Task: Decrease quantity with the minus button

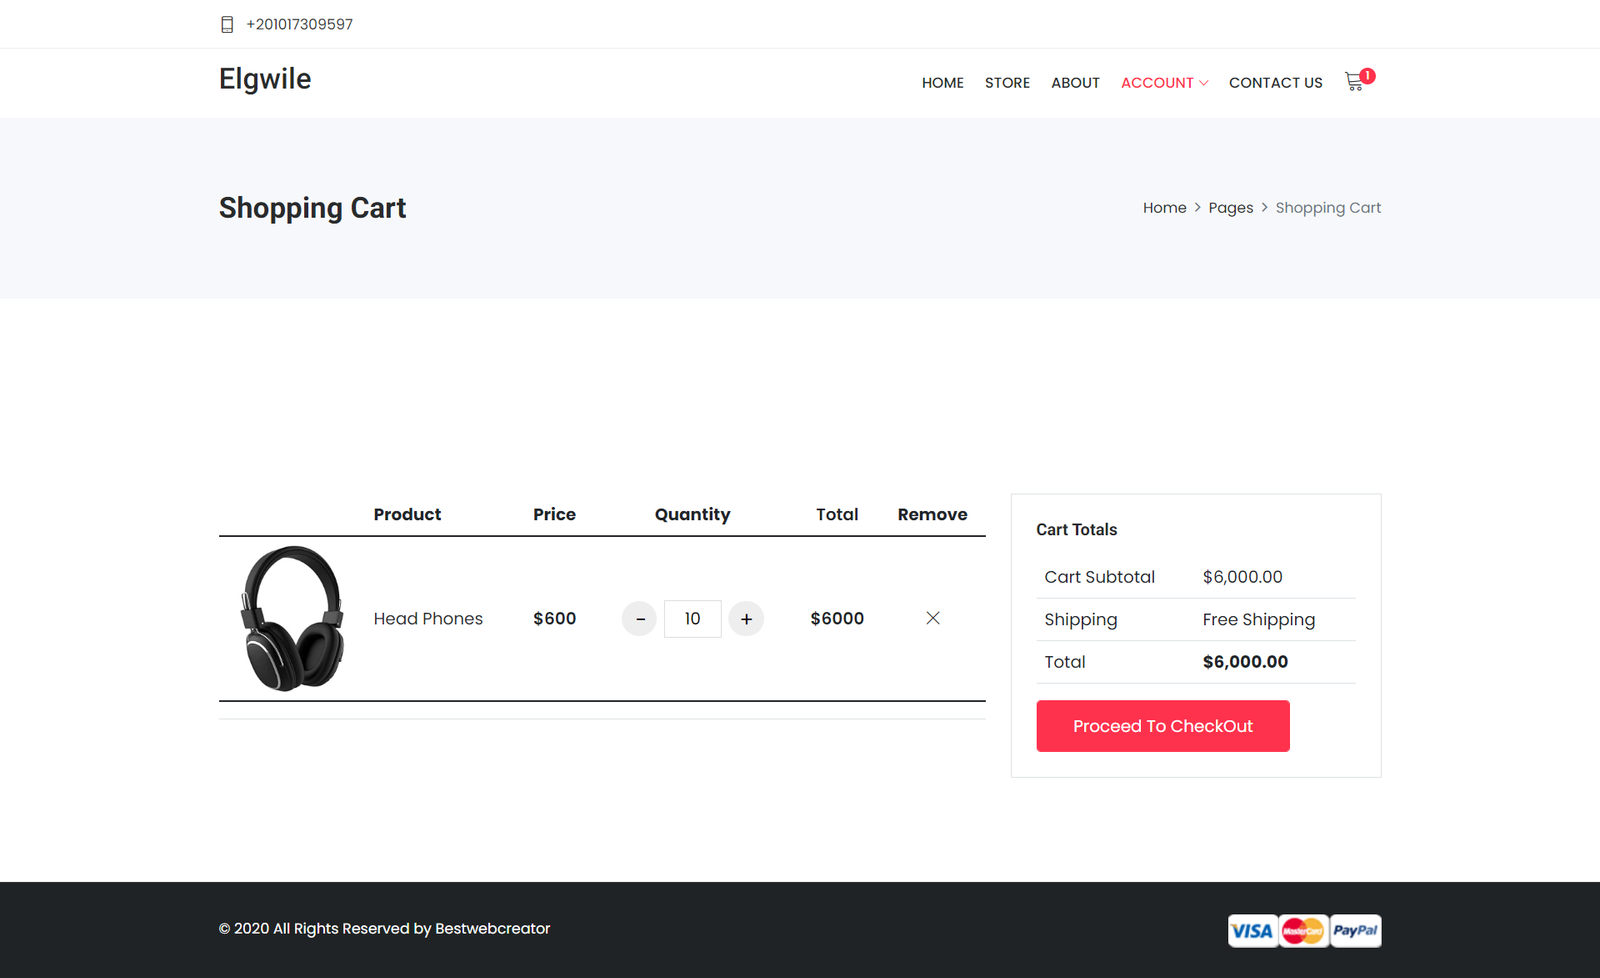Action: point(639,619)
